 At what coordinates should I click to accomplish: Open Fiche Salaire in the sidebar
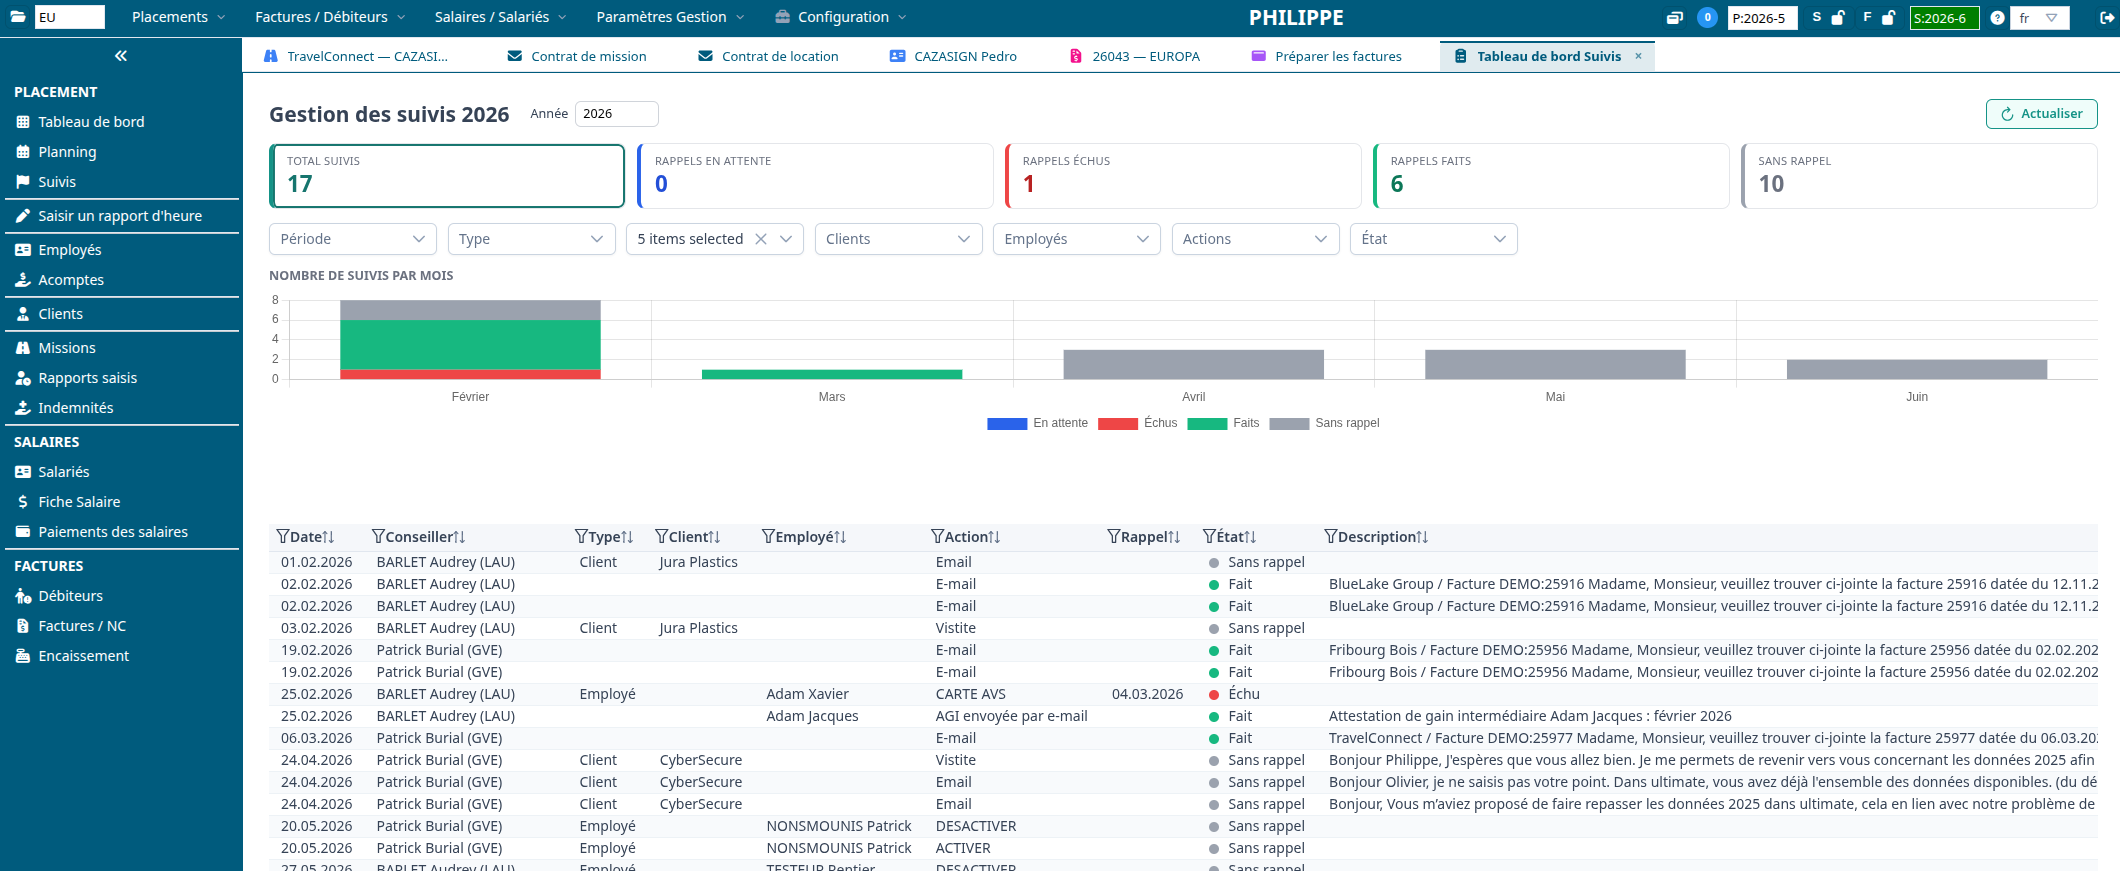pyautogui.click(x=79, y=502)
